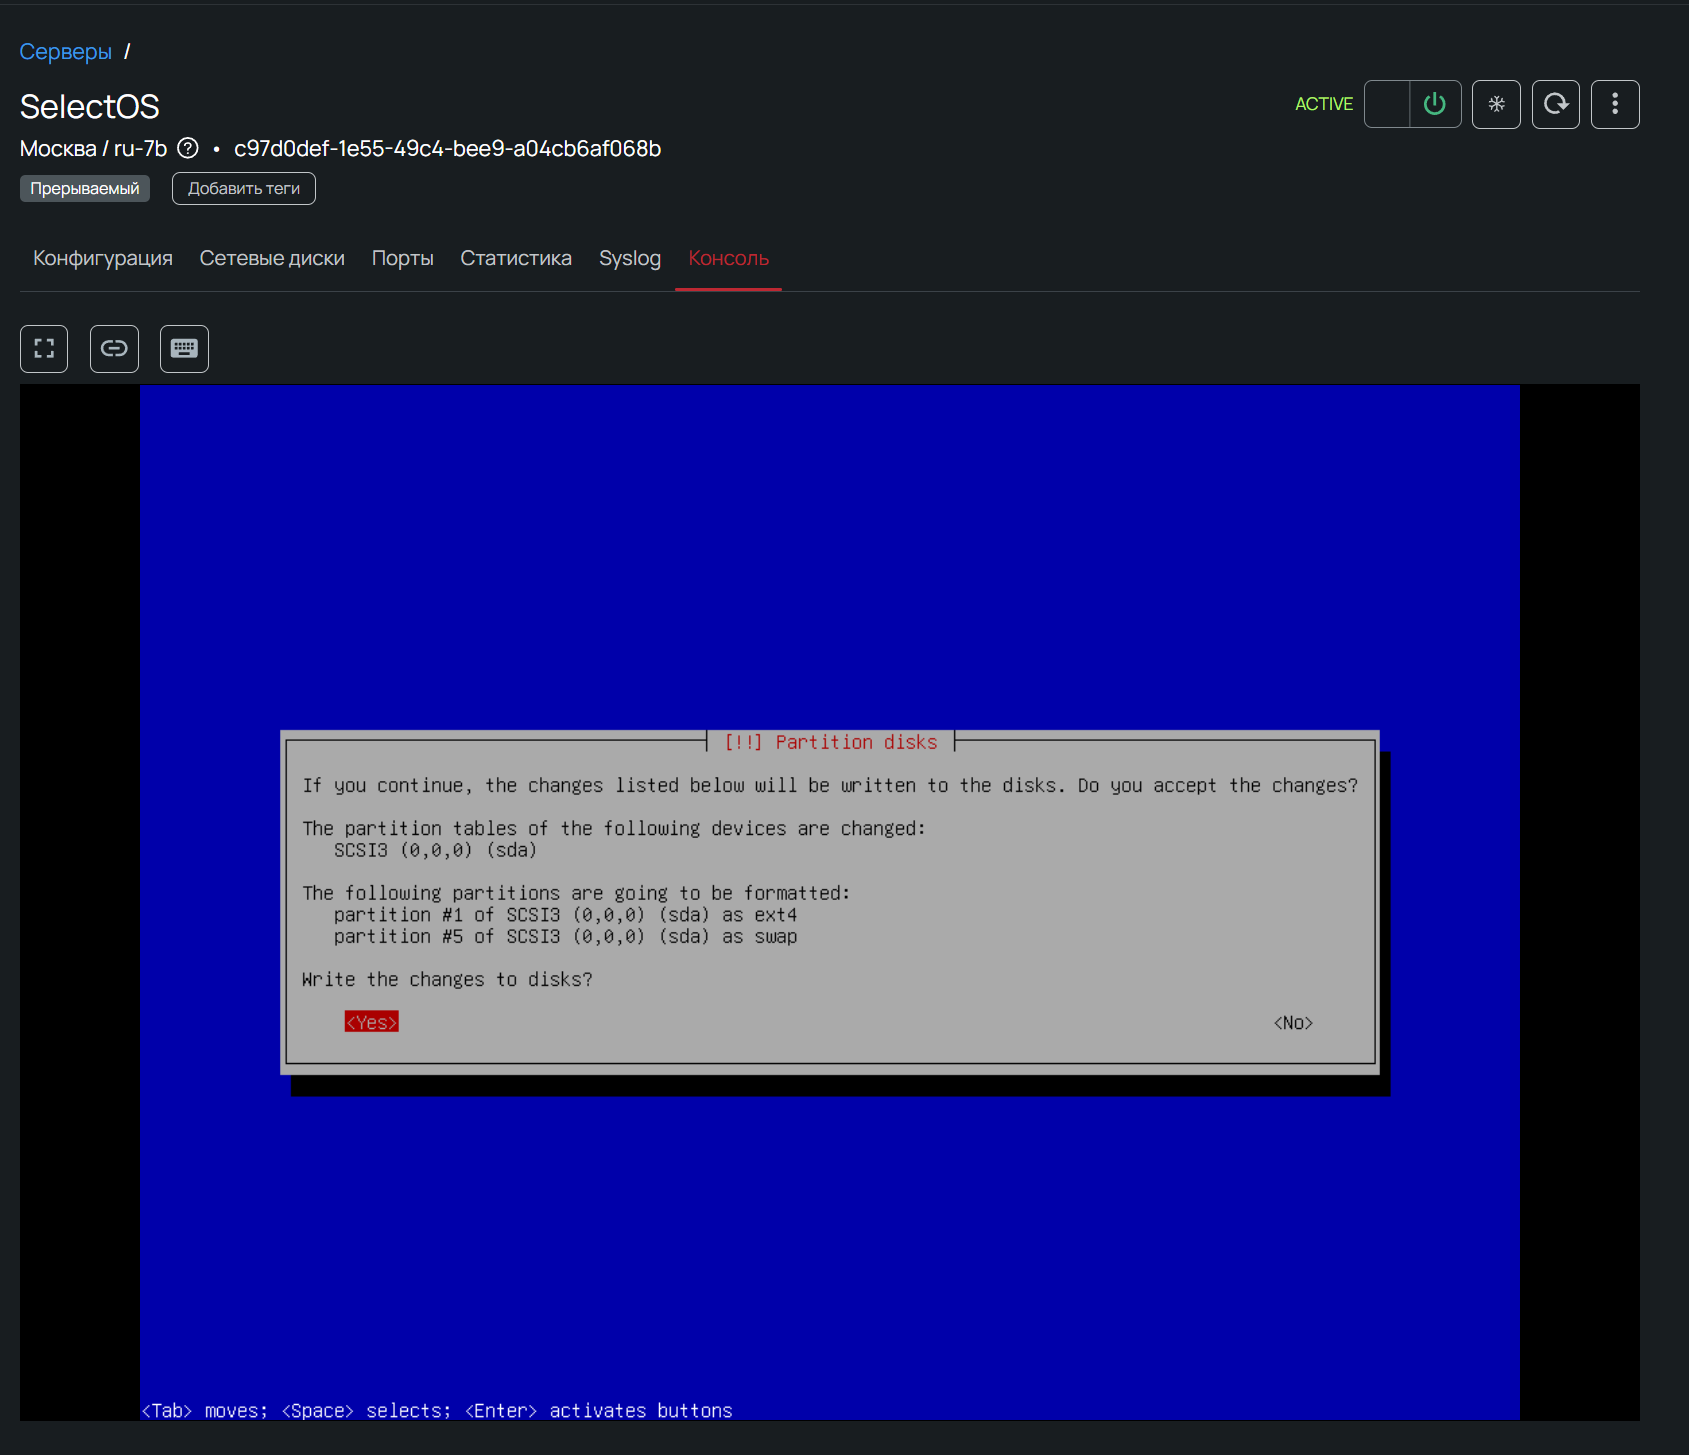This screenshot has width=1689, height=1455.
Task: Go to the Порты tab
Action: pyautogui.click(x=402, y=258)
